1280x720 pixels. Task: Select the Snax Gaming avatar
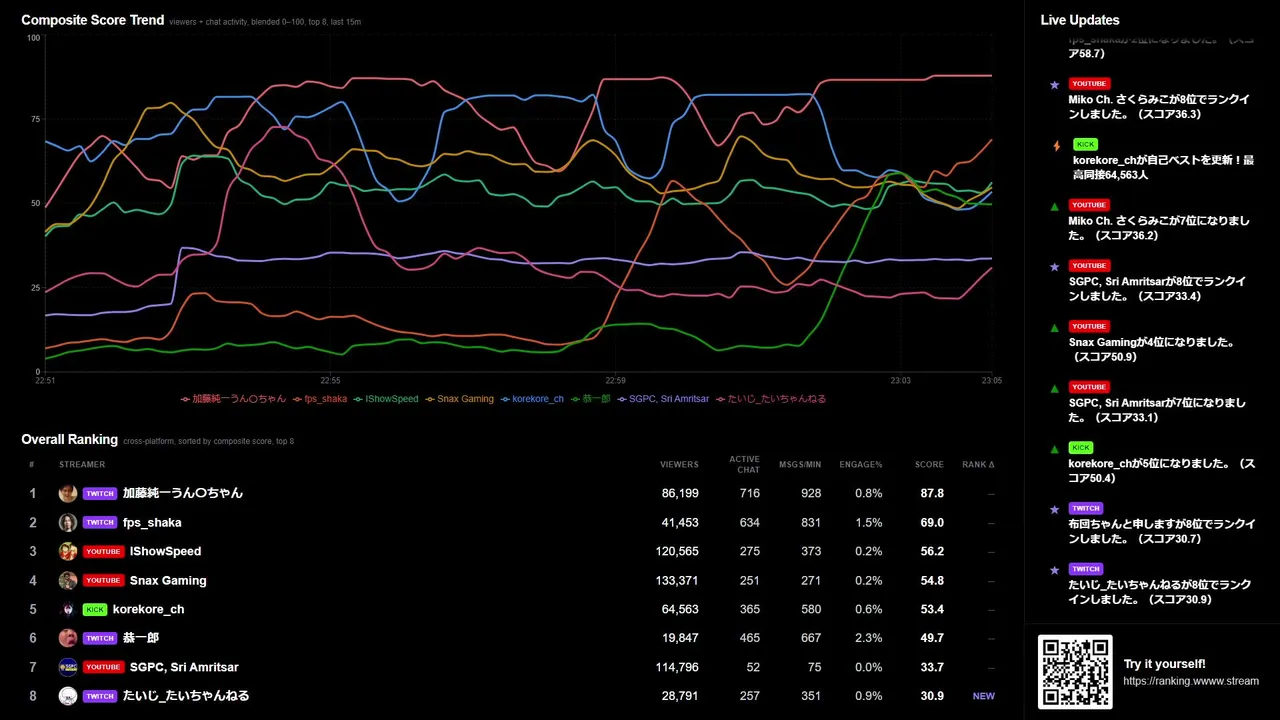point(68,580)
